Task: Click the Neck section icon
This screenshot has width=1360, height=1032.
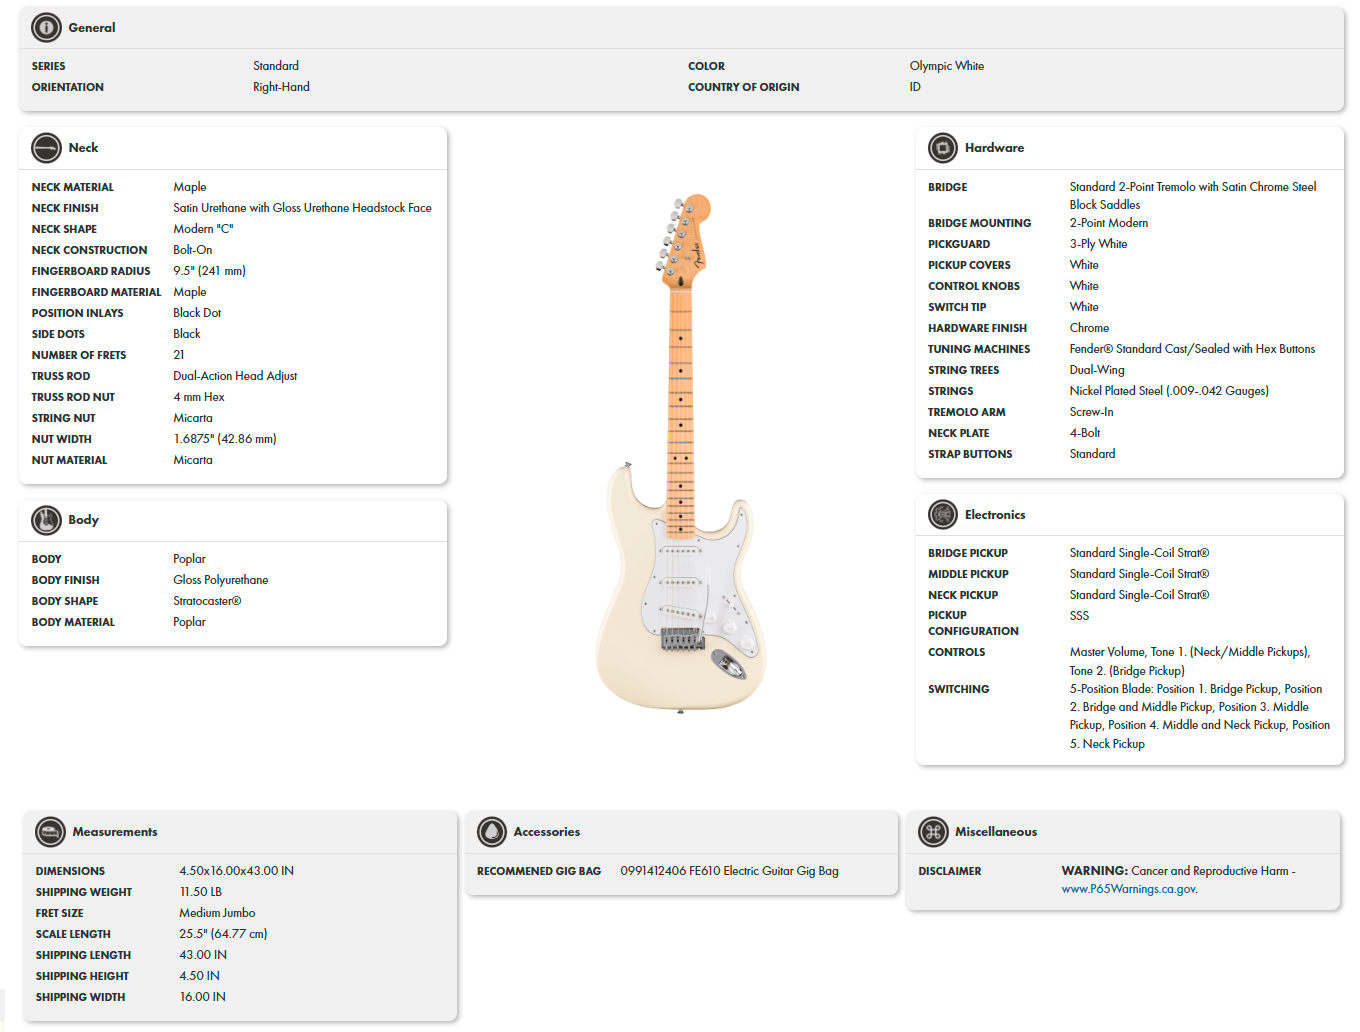Action: pos(46,148)
